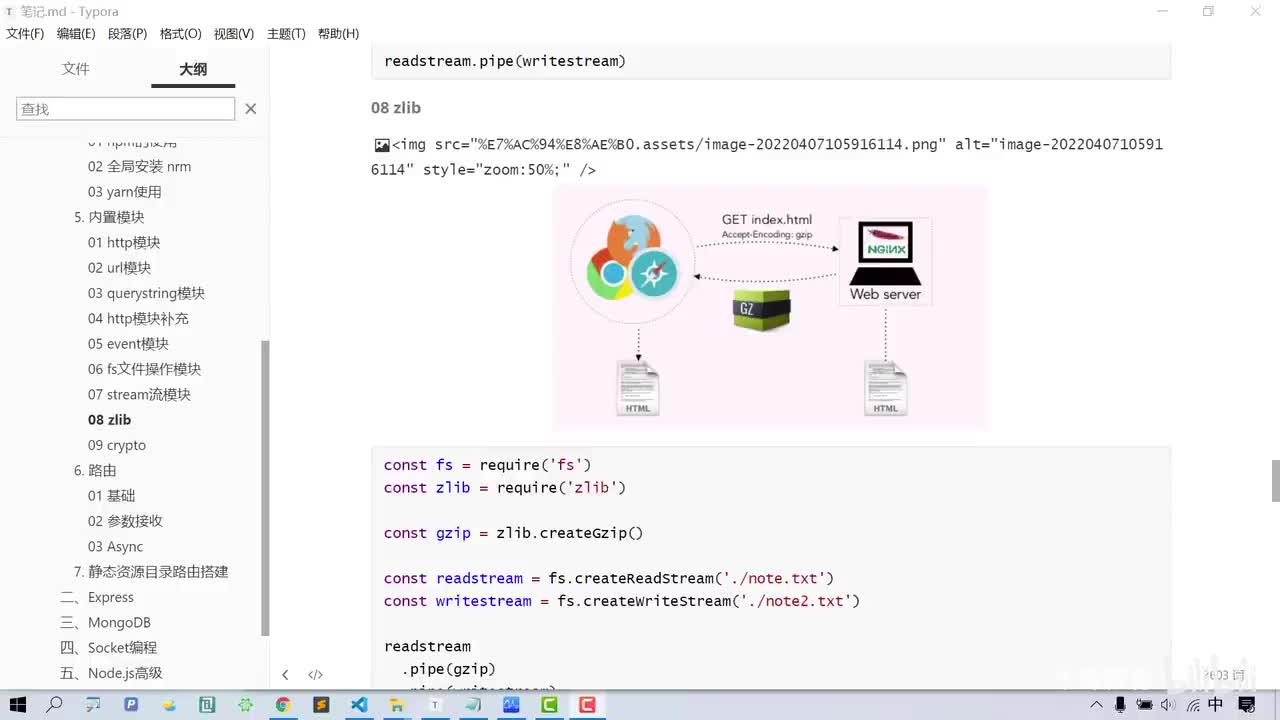Open the Wi-Fi network tray icon
The image size is (1280, 720).
[x=1193, y=705]
